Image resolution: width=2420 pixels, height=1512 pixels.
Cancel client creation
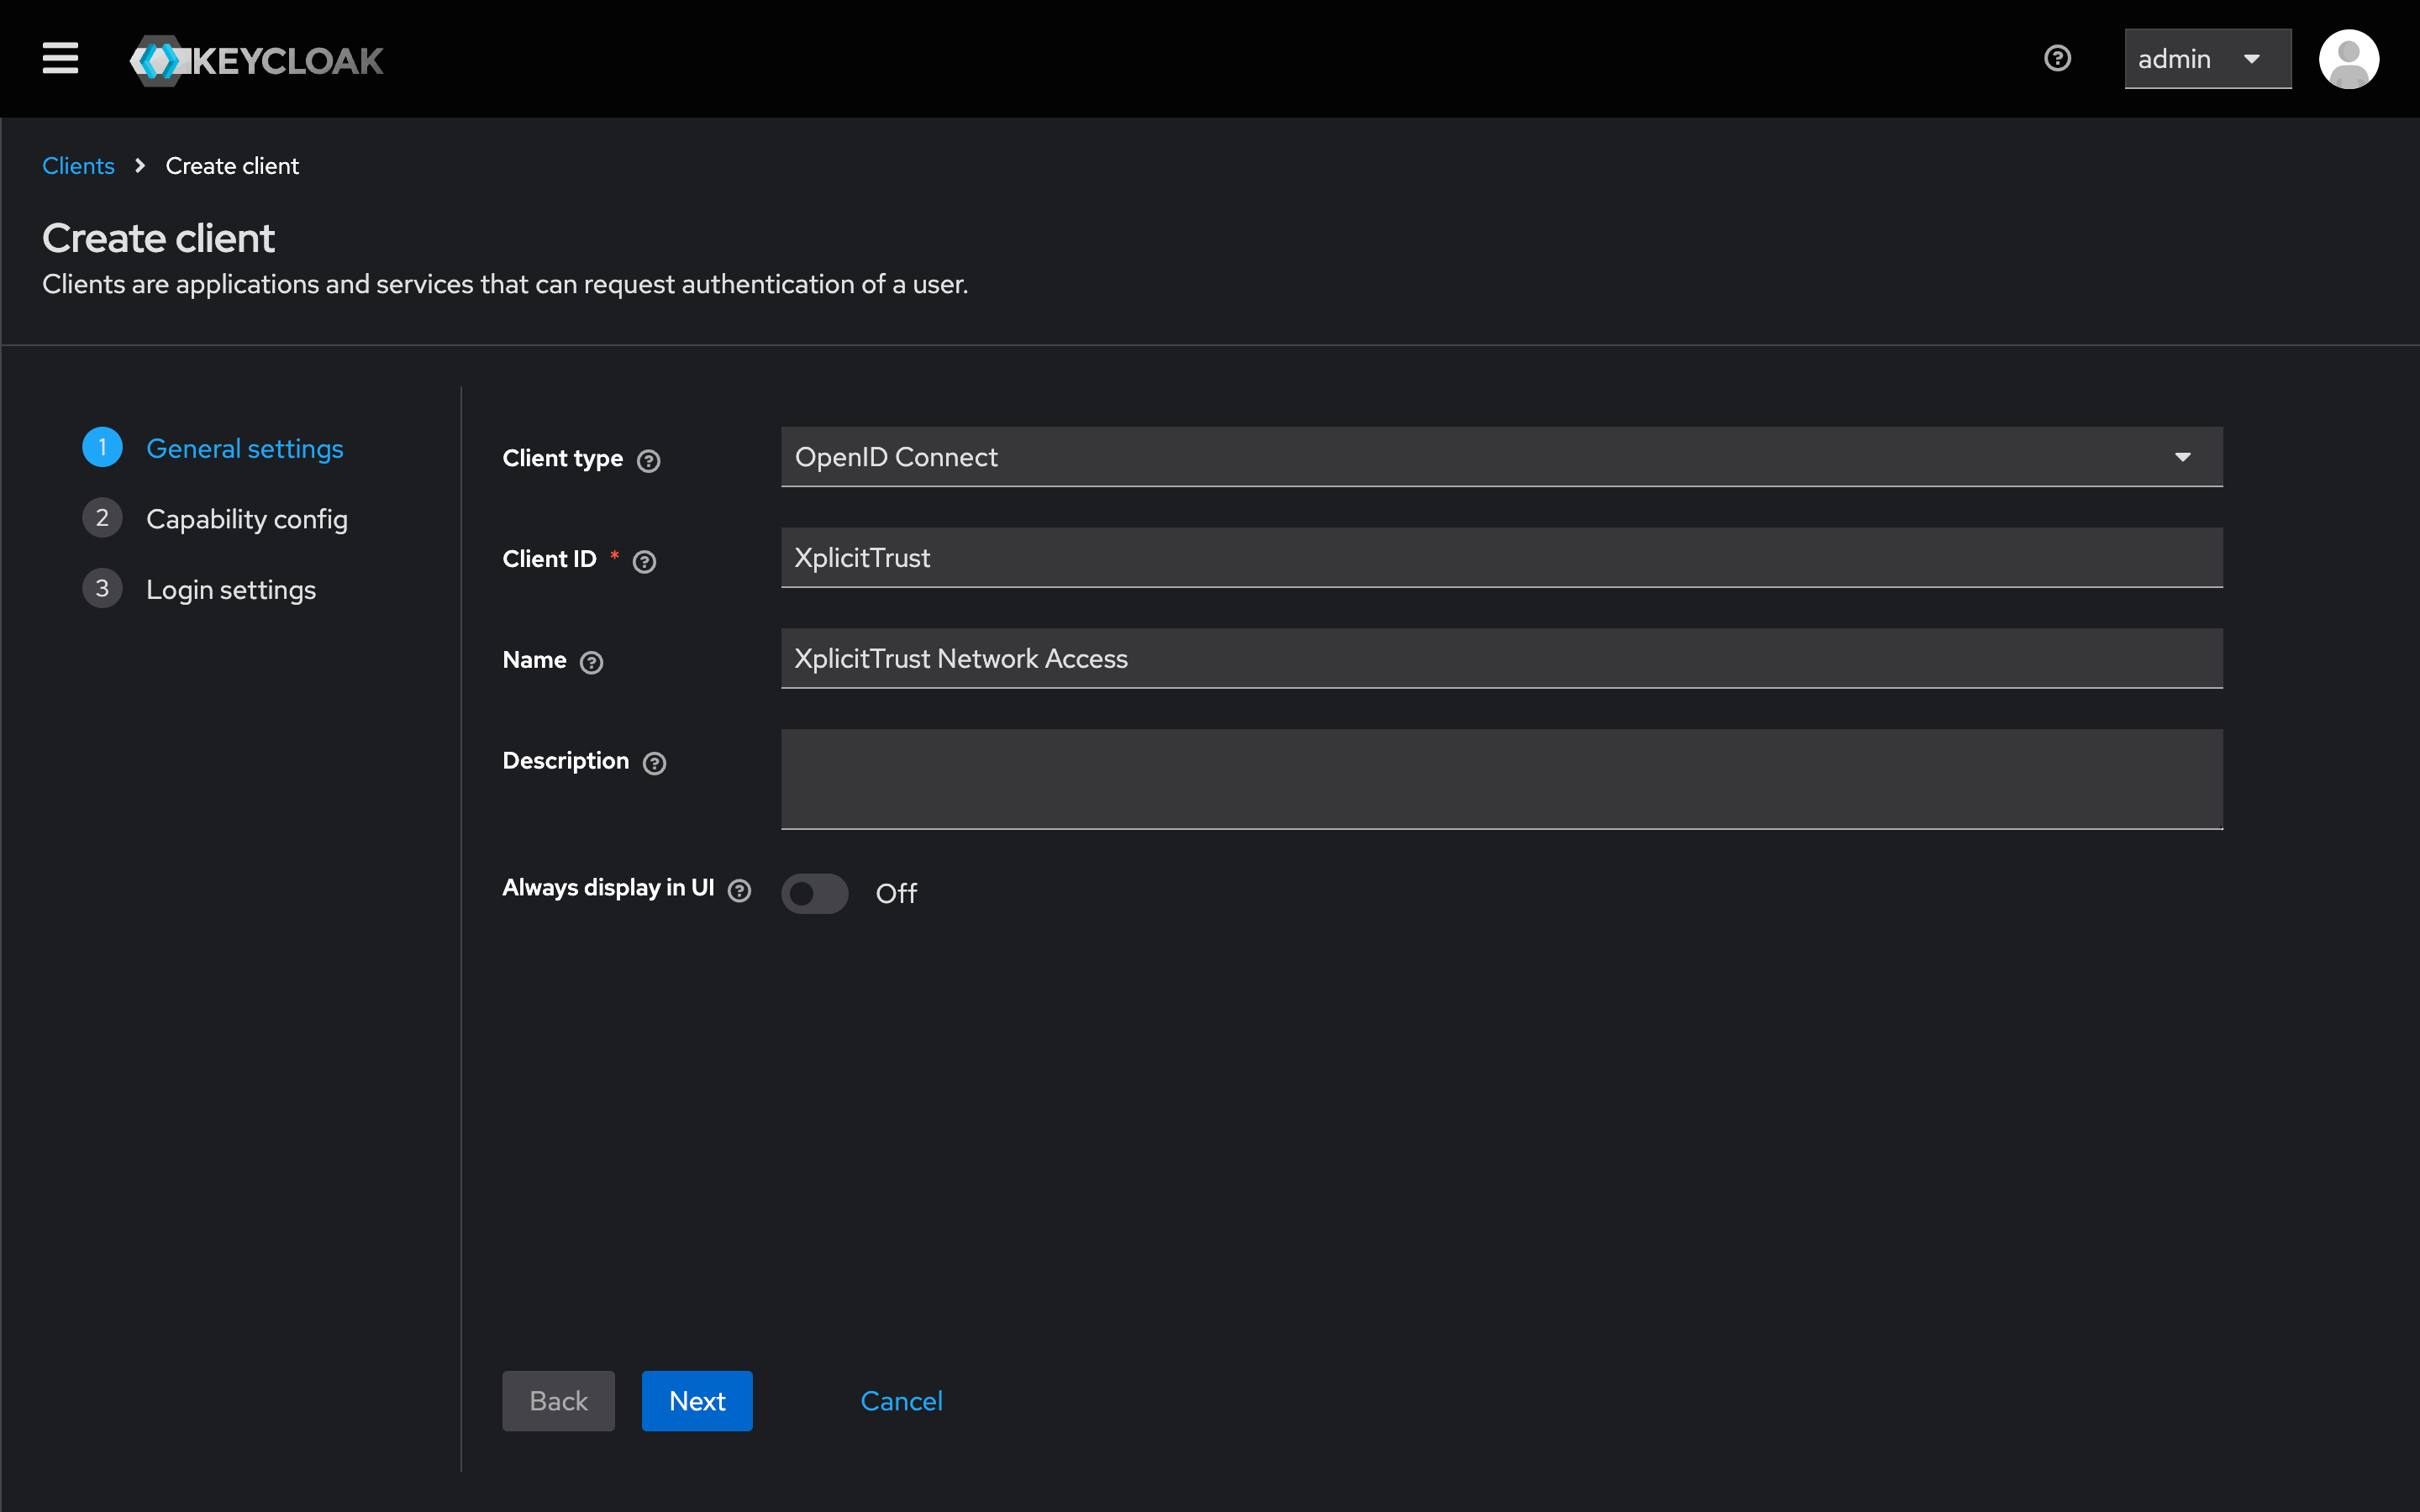901,1400
